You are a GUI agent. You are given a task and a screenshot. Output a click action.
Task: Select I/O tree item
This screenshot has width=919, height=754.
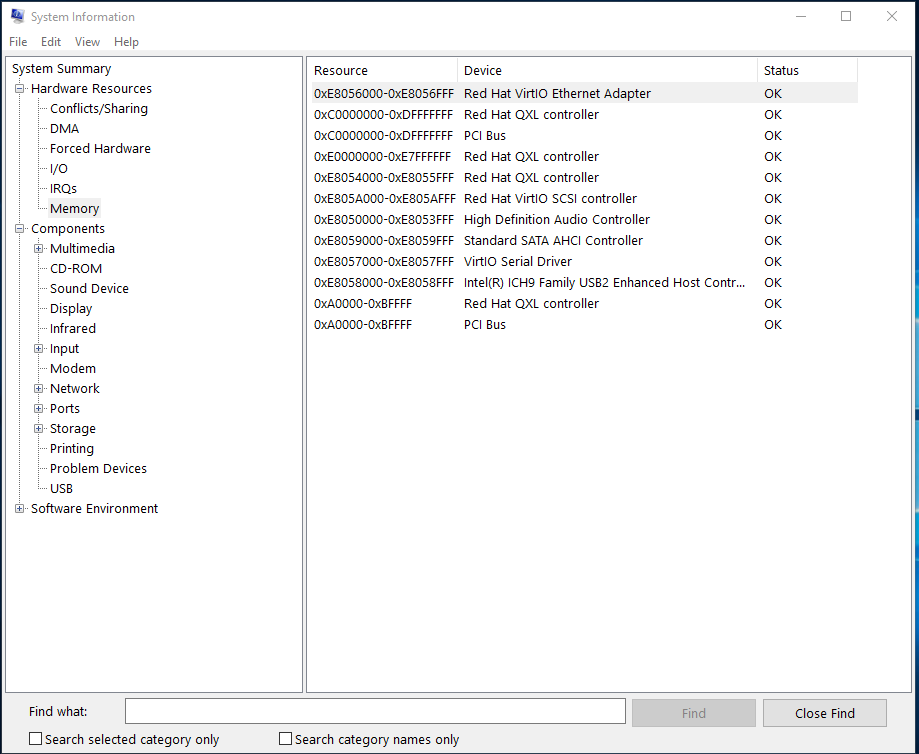59,169
